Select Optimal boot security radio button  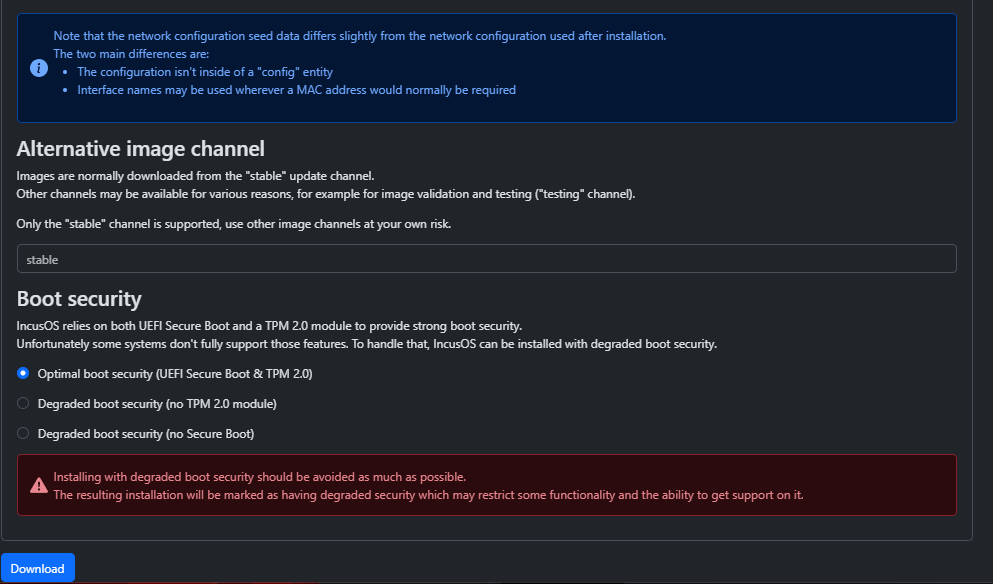coord(23,373)
